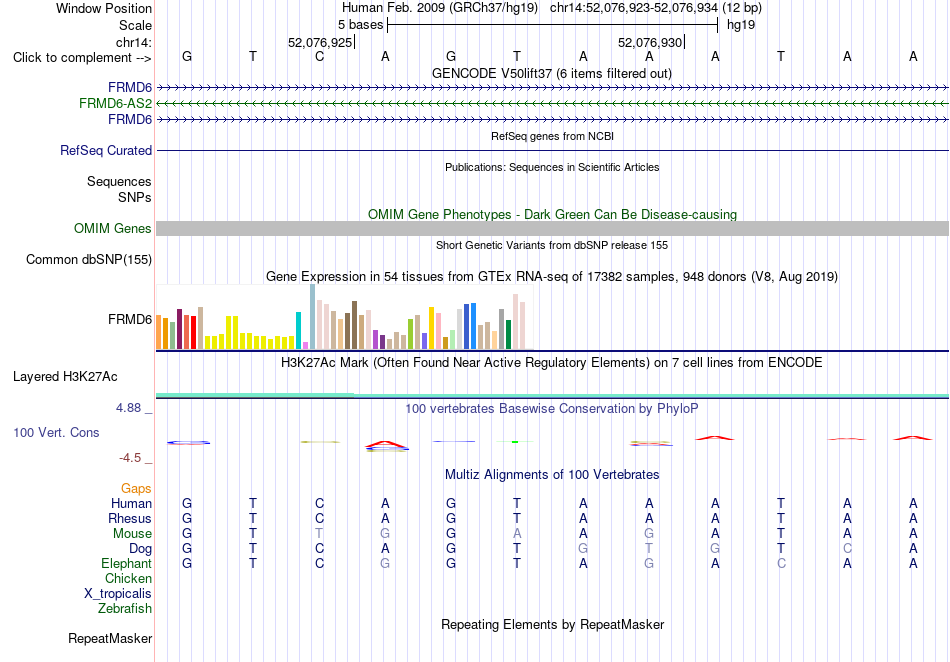Click the dark green bar in GTEx chart
This screenshot has width=950, height=662.
pyautogui.click(x=509, y=334)
